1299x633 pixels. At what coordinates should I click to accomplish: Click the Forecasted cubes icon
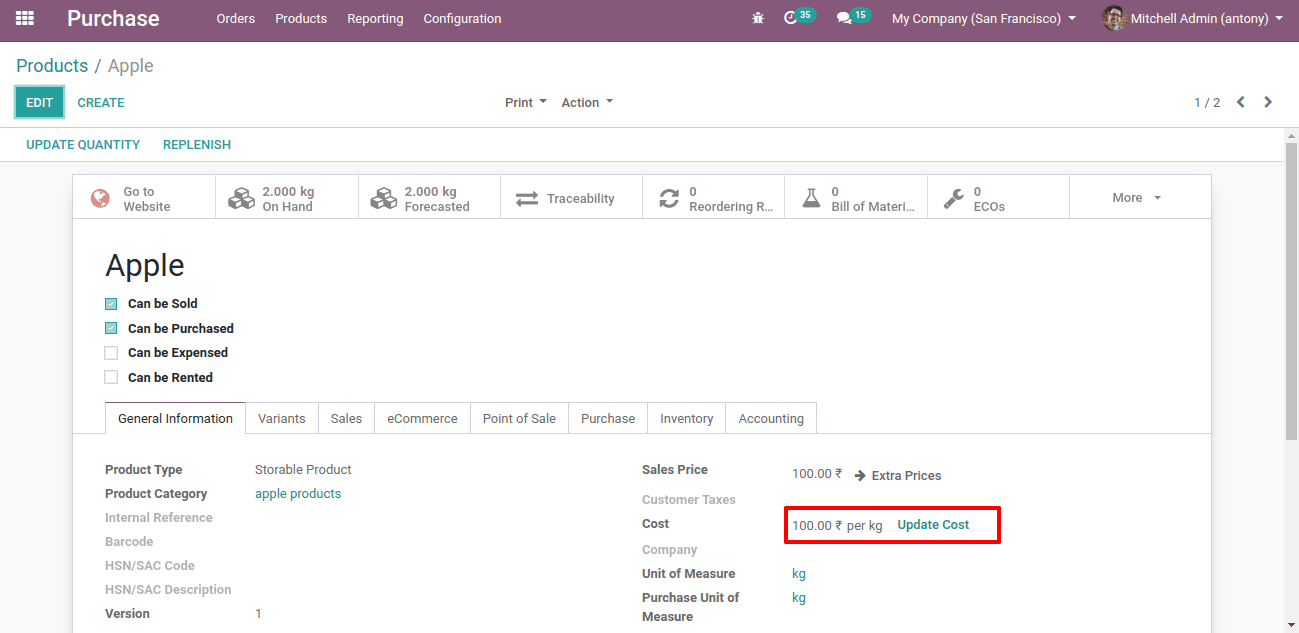[383, 198]
